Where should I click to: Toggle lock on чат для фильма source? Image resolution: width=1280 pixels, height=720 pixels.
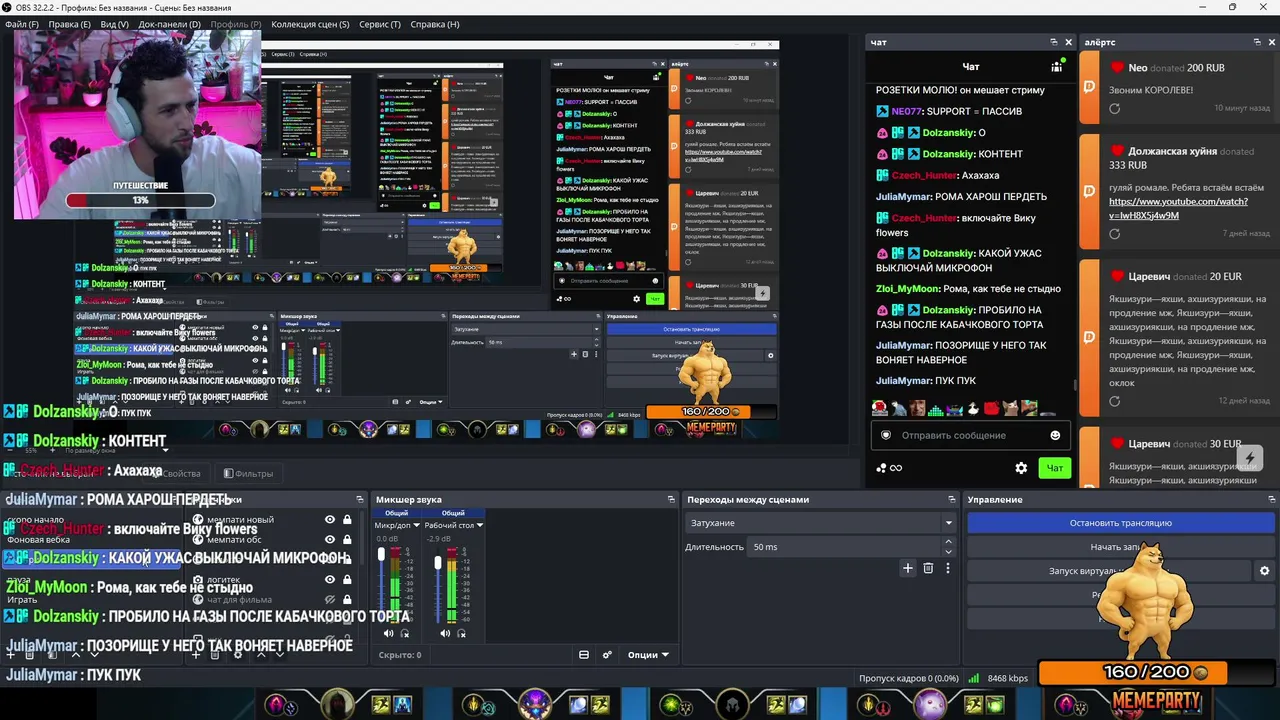tap(347, 599)
